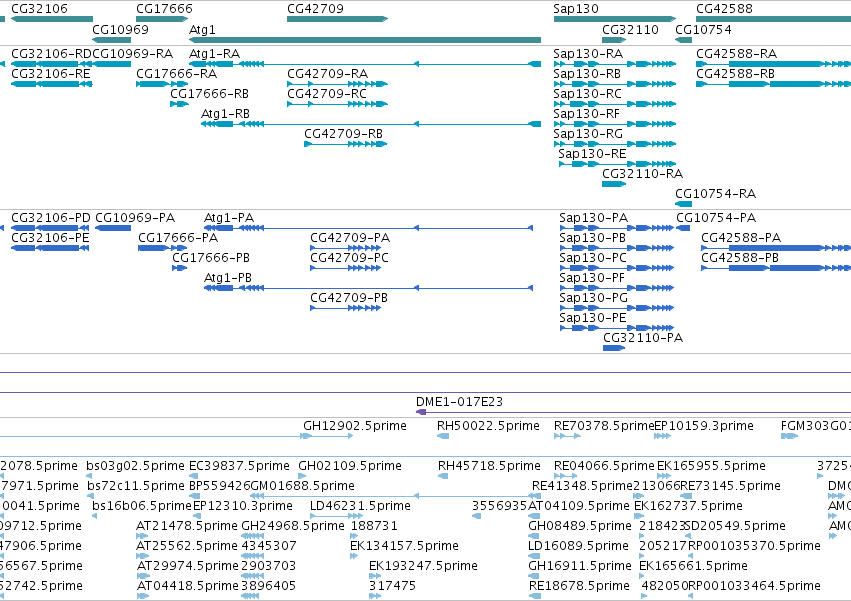This screenshot has height=601, width=851.
Task: Select the CG17666 gene label
Action: point(164,9)
